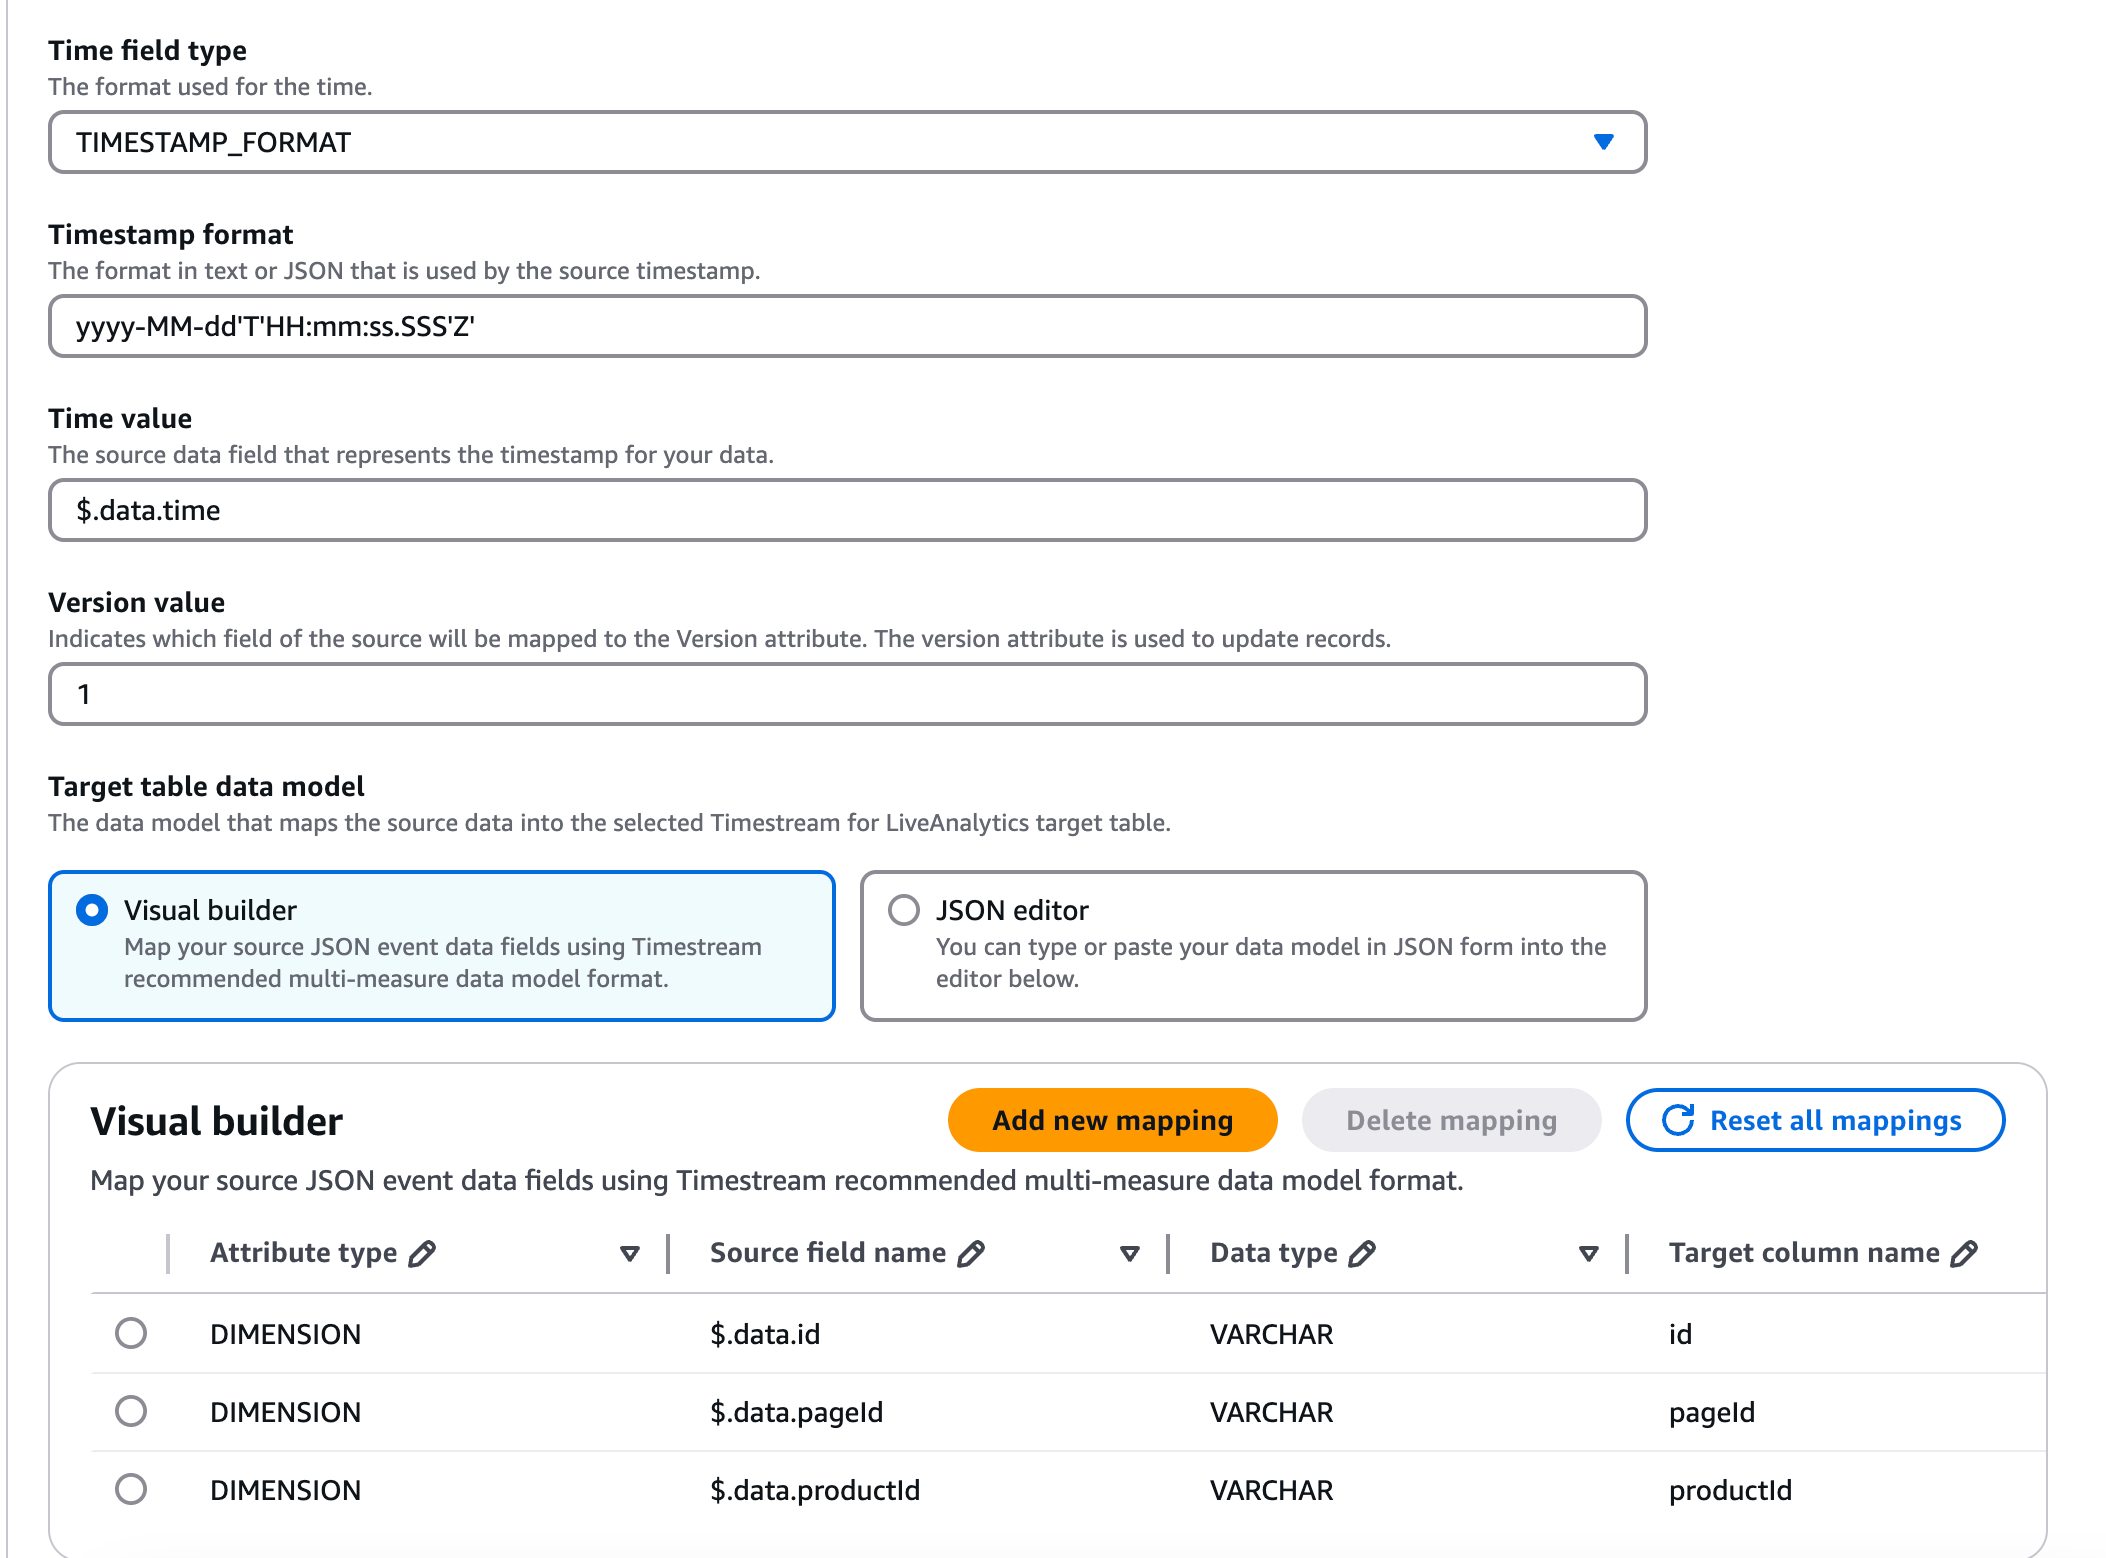Click the VARCHAR cell in the productId row
The width and height of the screenshot is (2106, 1558).
pos(1272,1490)
